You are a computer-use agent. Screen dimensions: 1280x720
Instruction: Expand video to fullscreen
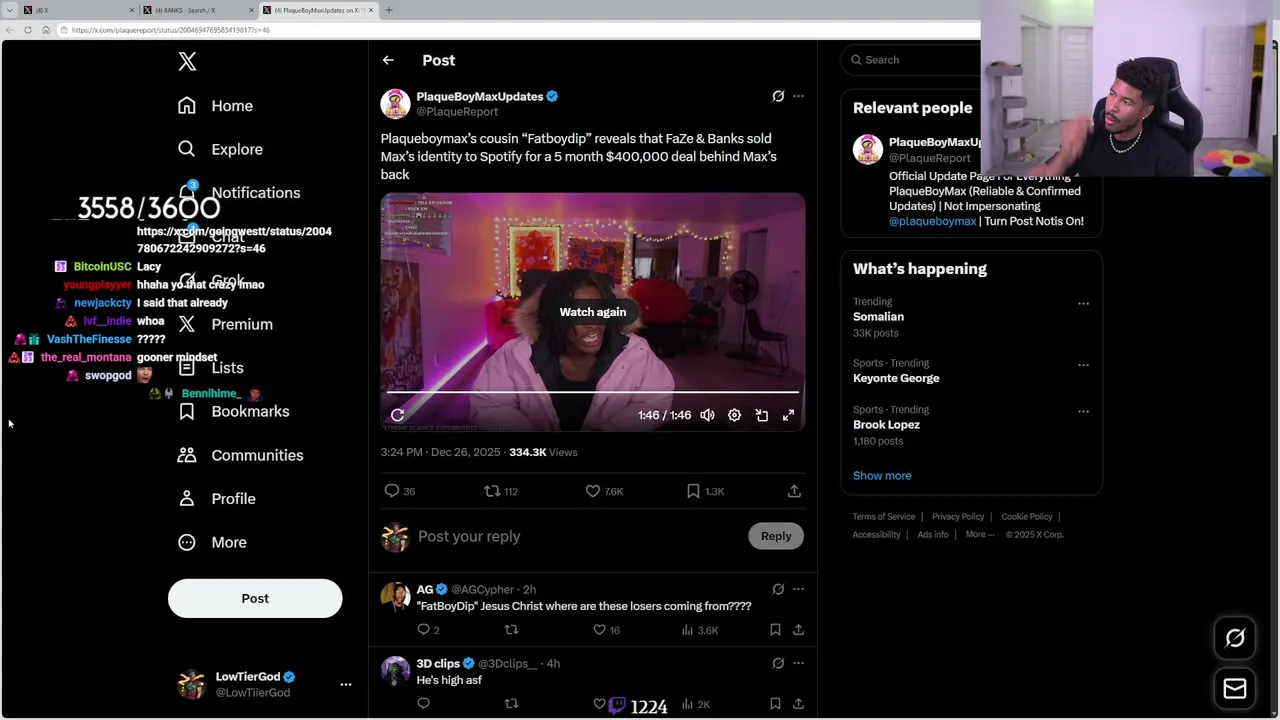tap(788, 415)
